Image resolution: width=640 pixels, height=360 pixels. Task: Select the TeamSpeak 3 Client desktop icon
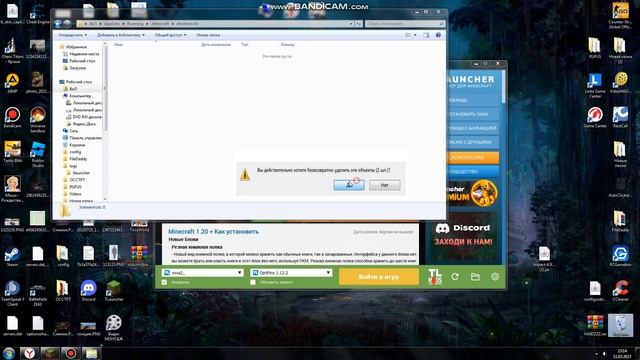tap(12, 293)
